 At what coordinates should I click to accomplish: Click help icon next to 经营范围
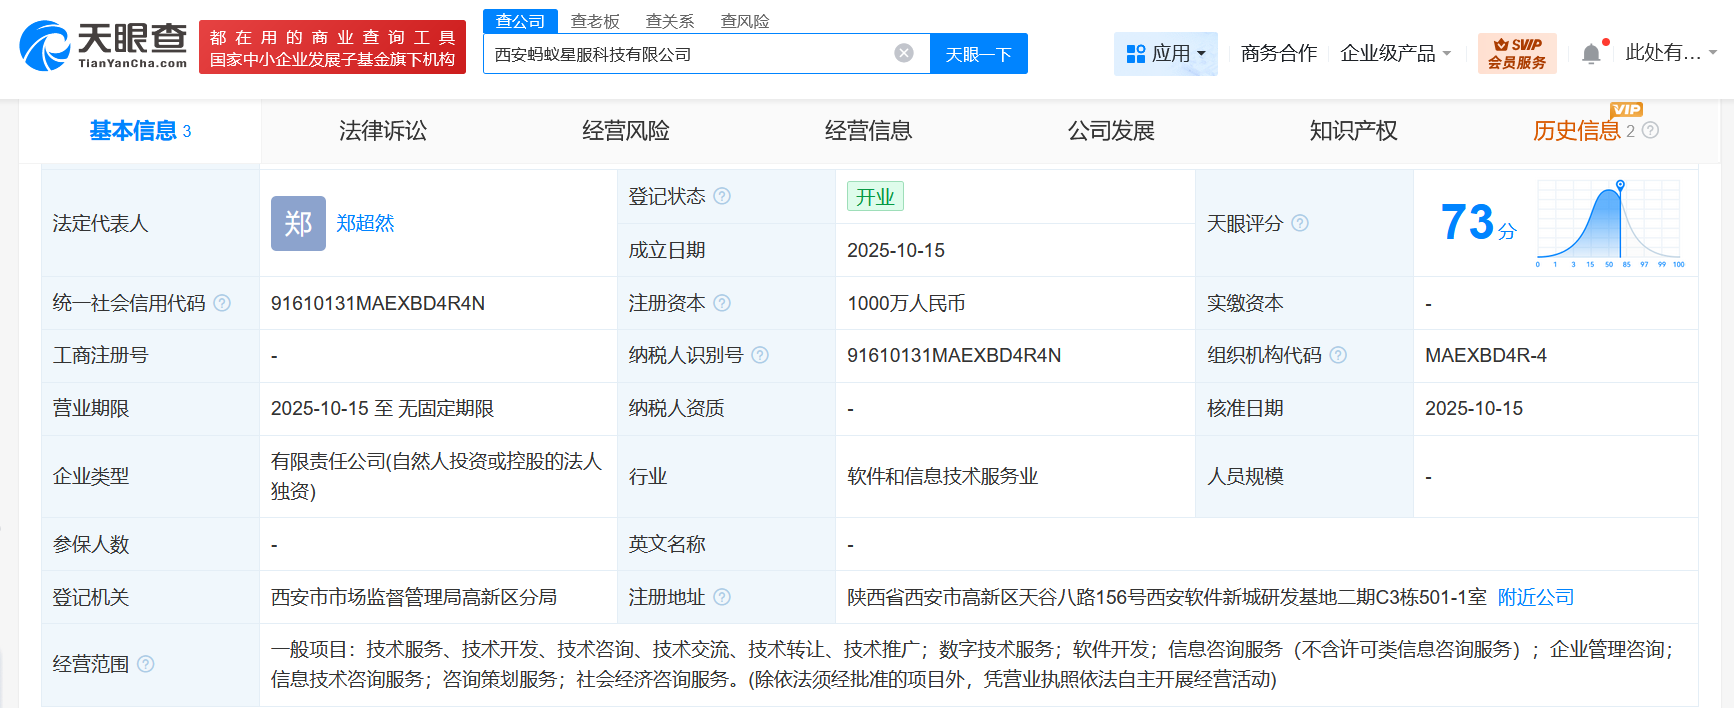click(146, 664)
